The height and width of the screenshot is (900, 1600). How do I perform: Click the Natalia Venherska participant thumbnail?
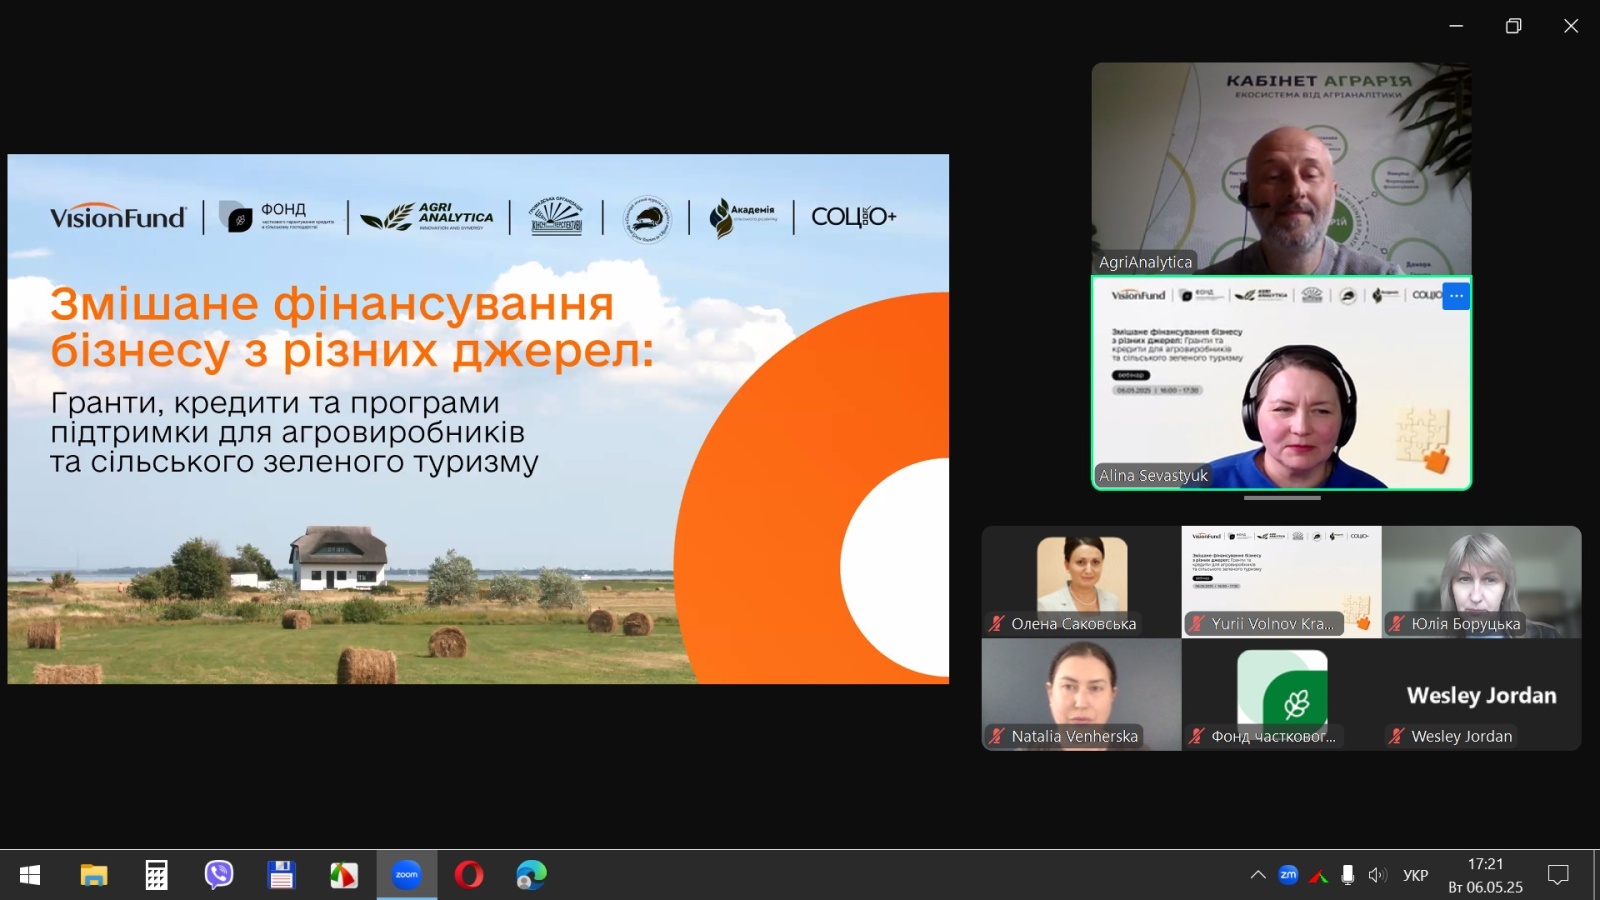(x=1082, y=694)
